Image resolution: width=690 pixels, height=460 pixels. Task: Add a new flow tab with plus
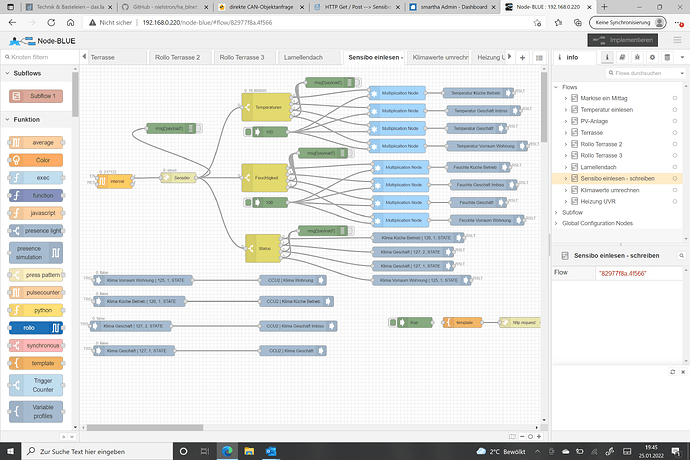(x=523, y=57)
